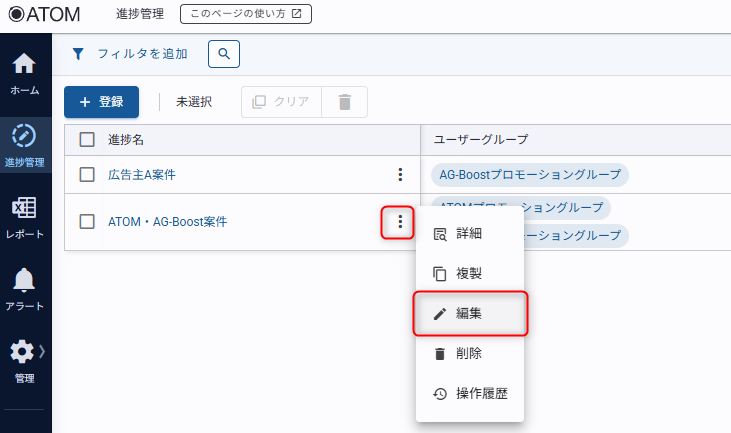Viewport: 731px width, 433px height.
Task: Choose 編集 from the context menu
Action: [x=469, y=314]
